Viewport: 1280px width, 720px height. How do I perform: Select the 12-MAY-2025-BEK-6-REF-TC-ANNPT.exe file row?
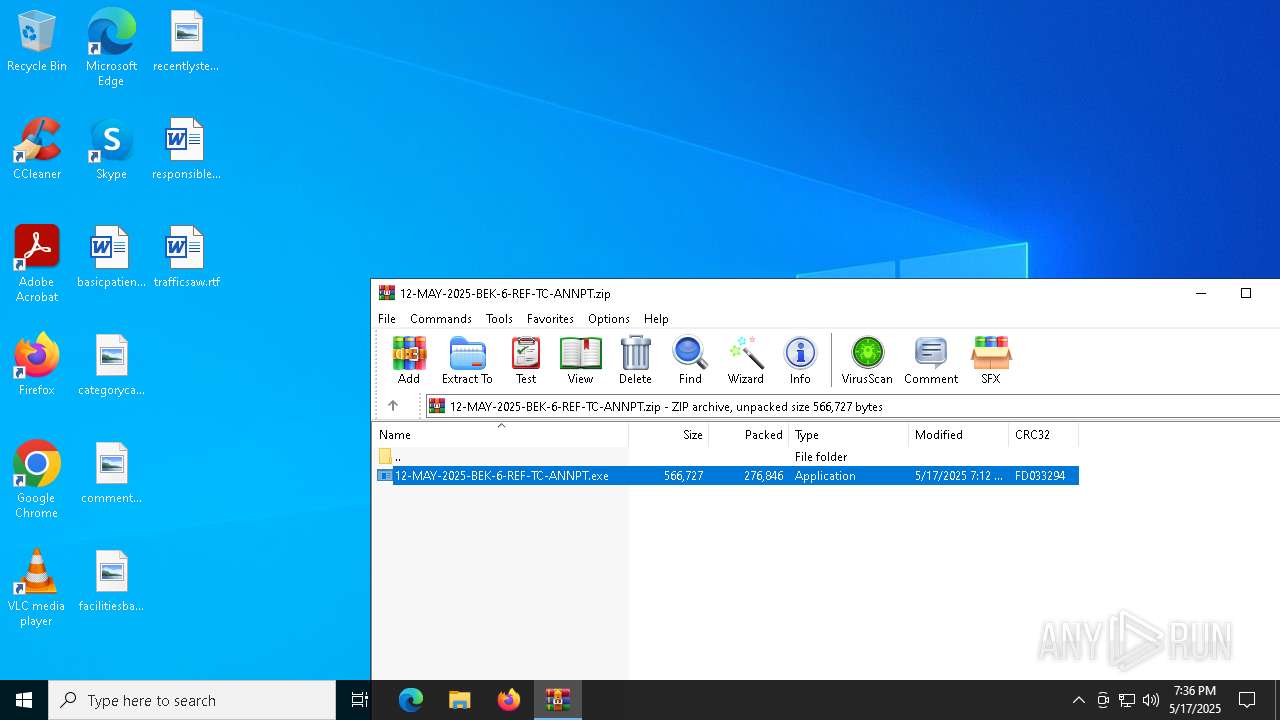tap(727, 475)
